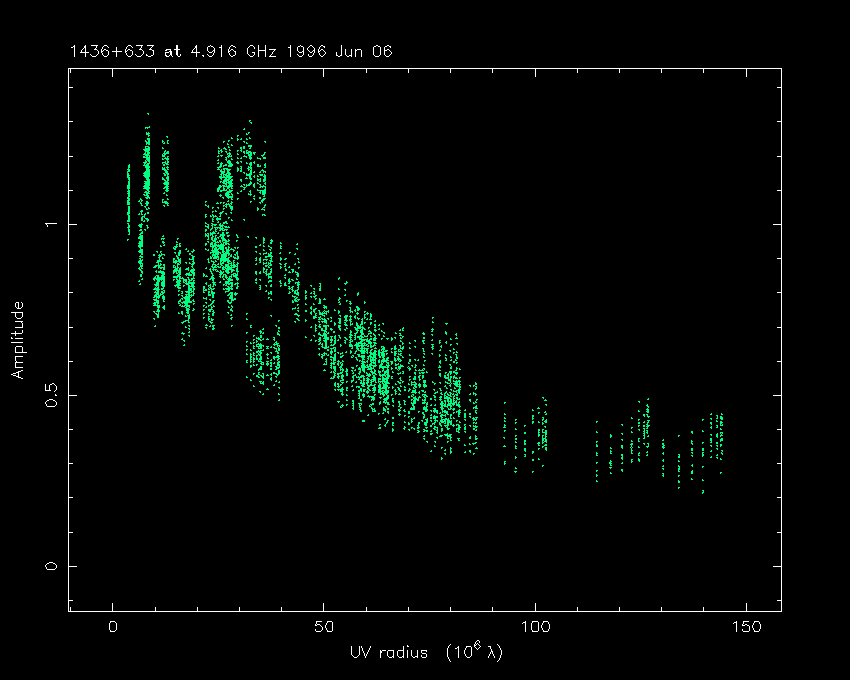Screen dimensions: 850x680
Task: Click the y-axis tick label "0"
Action: [51, 566]
